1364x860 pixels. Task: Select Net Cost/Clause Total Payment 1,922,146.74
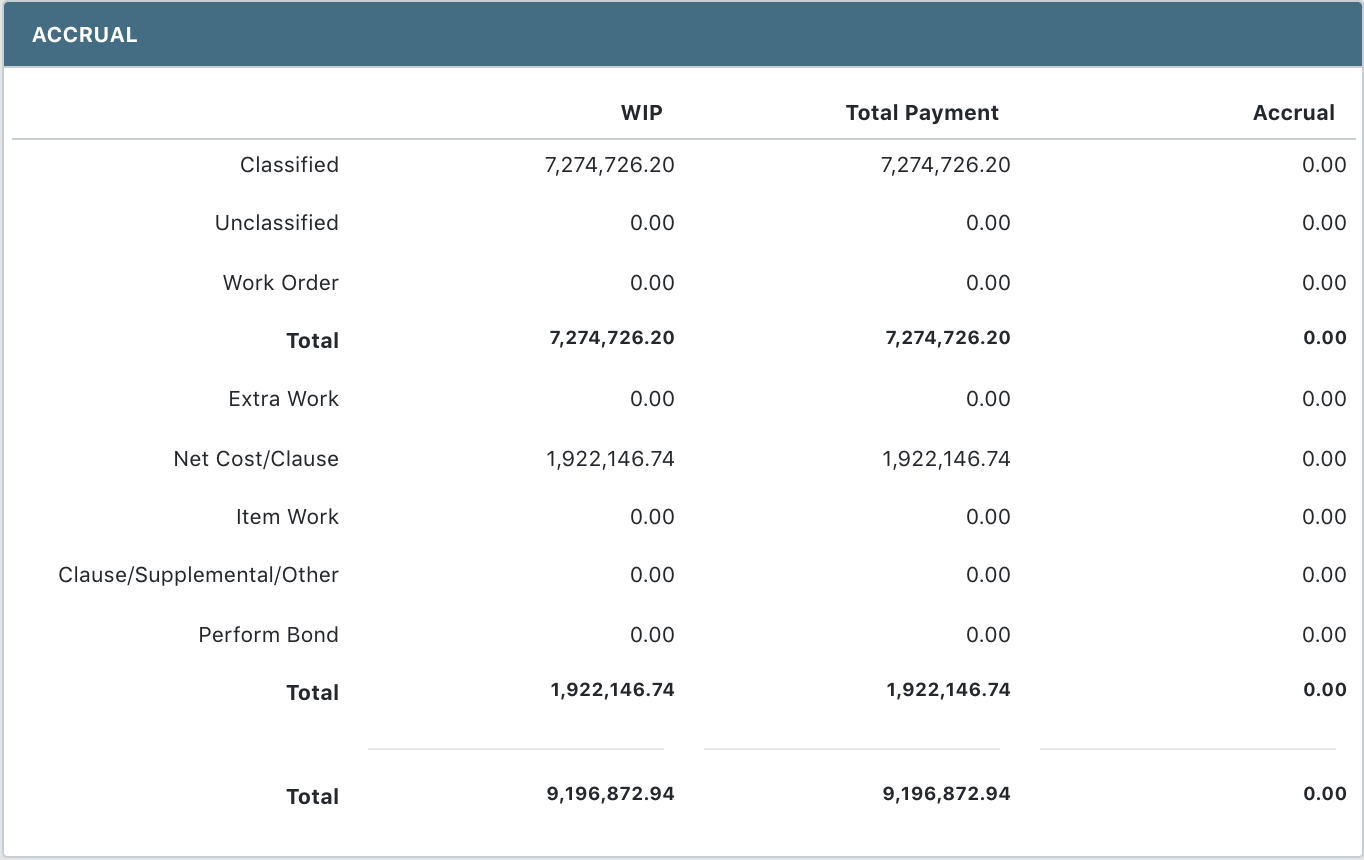point(947,459)
